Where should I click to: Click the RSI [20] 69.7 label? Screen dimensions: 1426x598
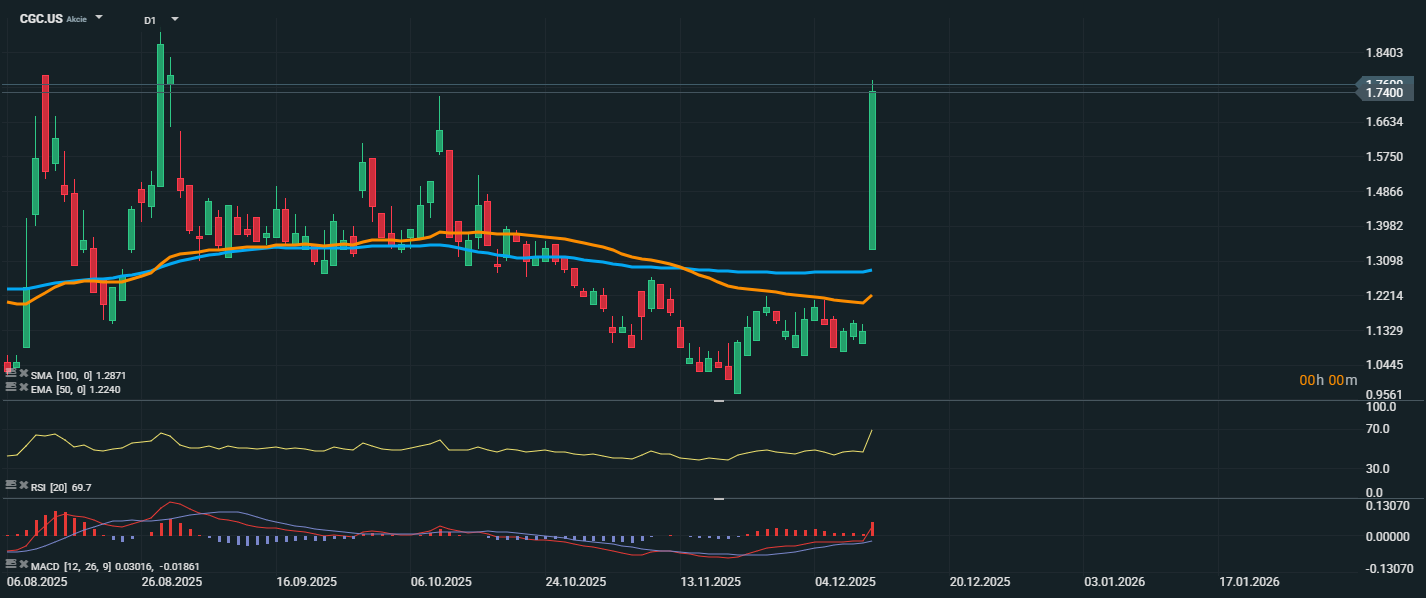tap(62, 487)
